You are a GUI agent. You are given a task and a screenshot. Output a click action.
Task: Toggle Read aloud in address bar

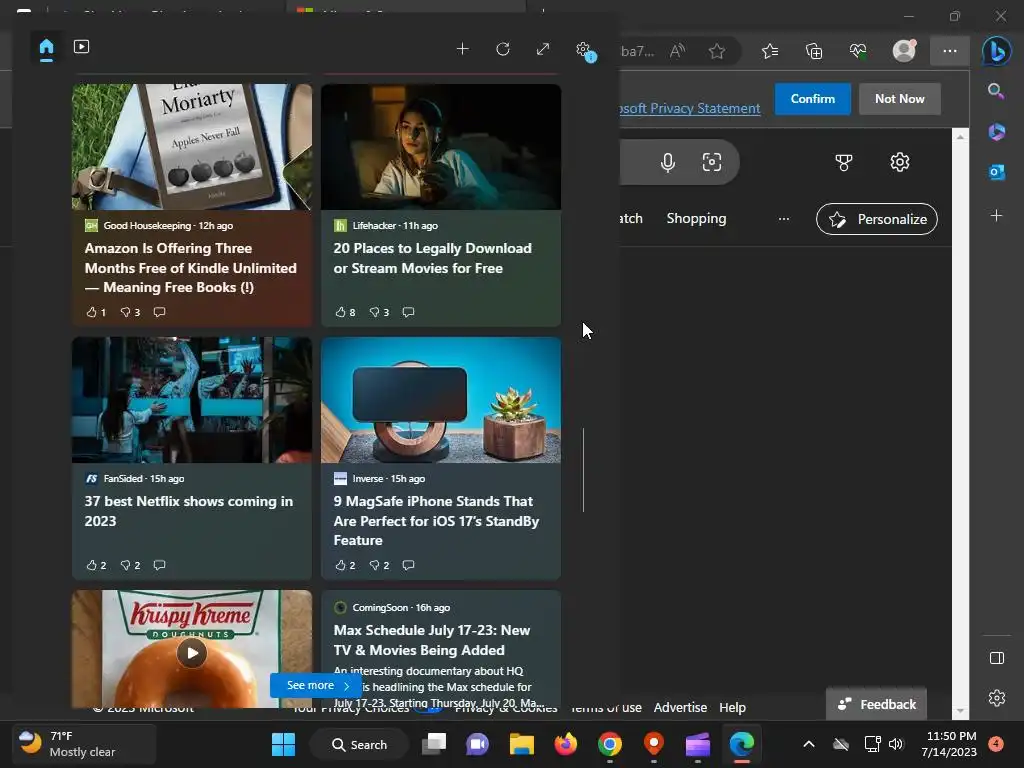(x=677, y=51)
